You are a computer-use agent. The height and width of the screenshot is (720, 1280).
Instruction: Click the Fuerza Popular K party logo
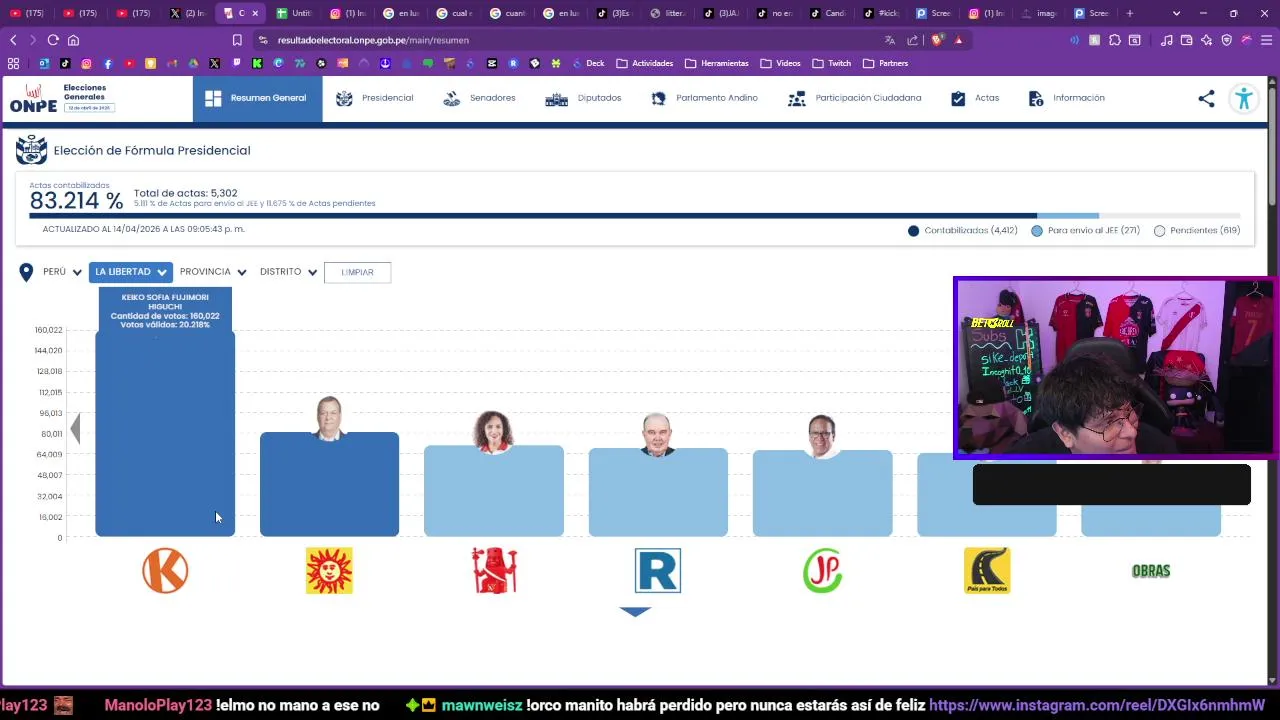(165, 571)
